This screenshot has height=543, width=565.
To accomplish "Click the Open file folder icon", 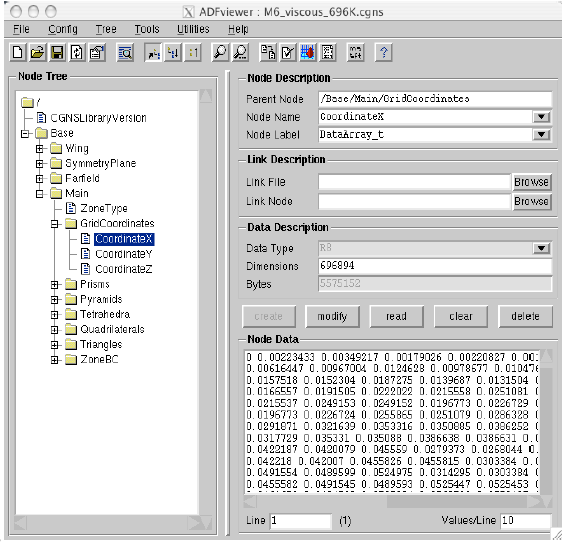I will tap(37, 53).
